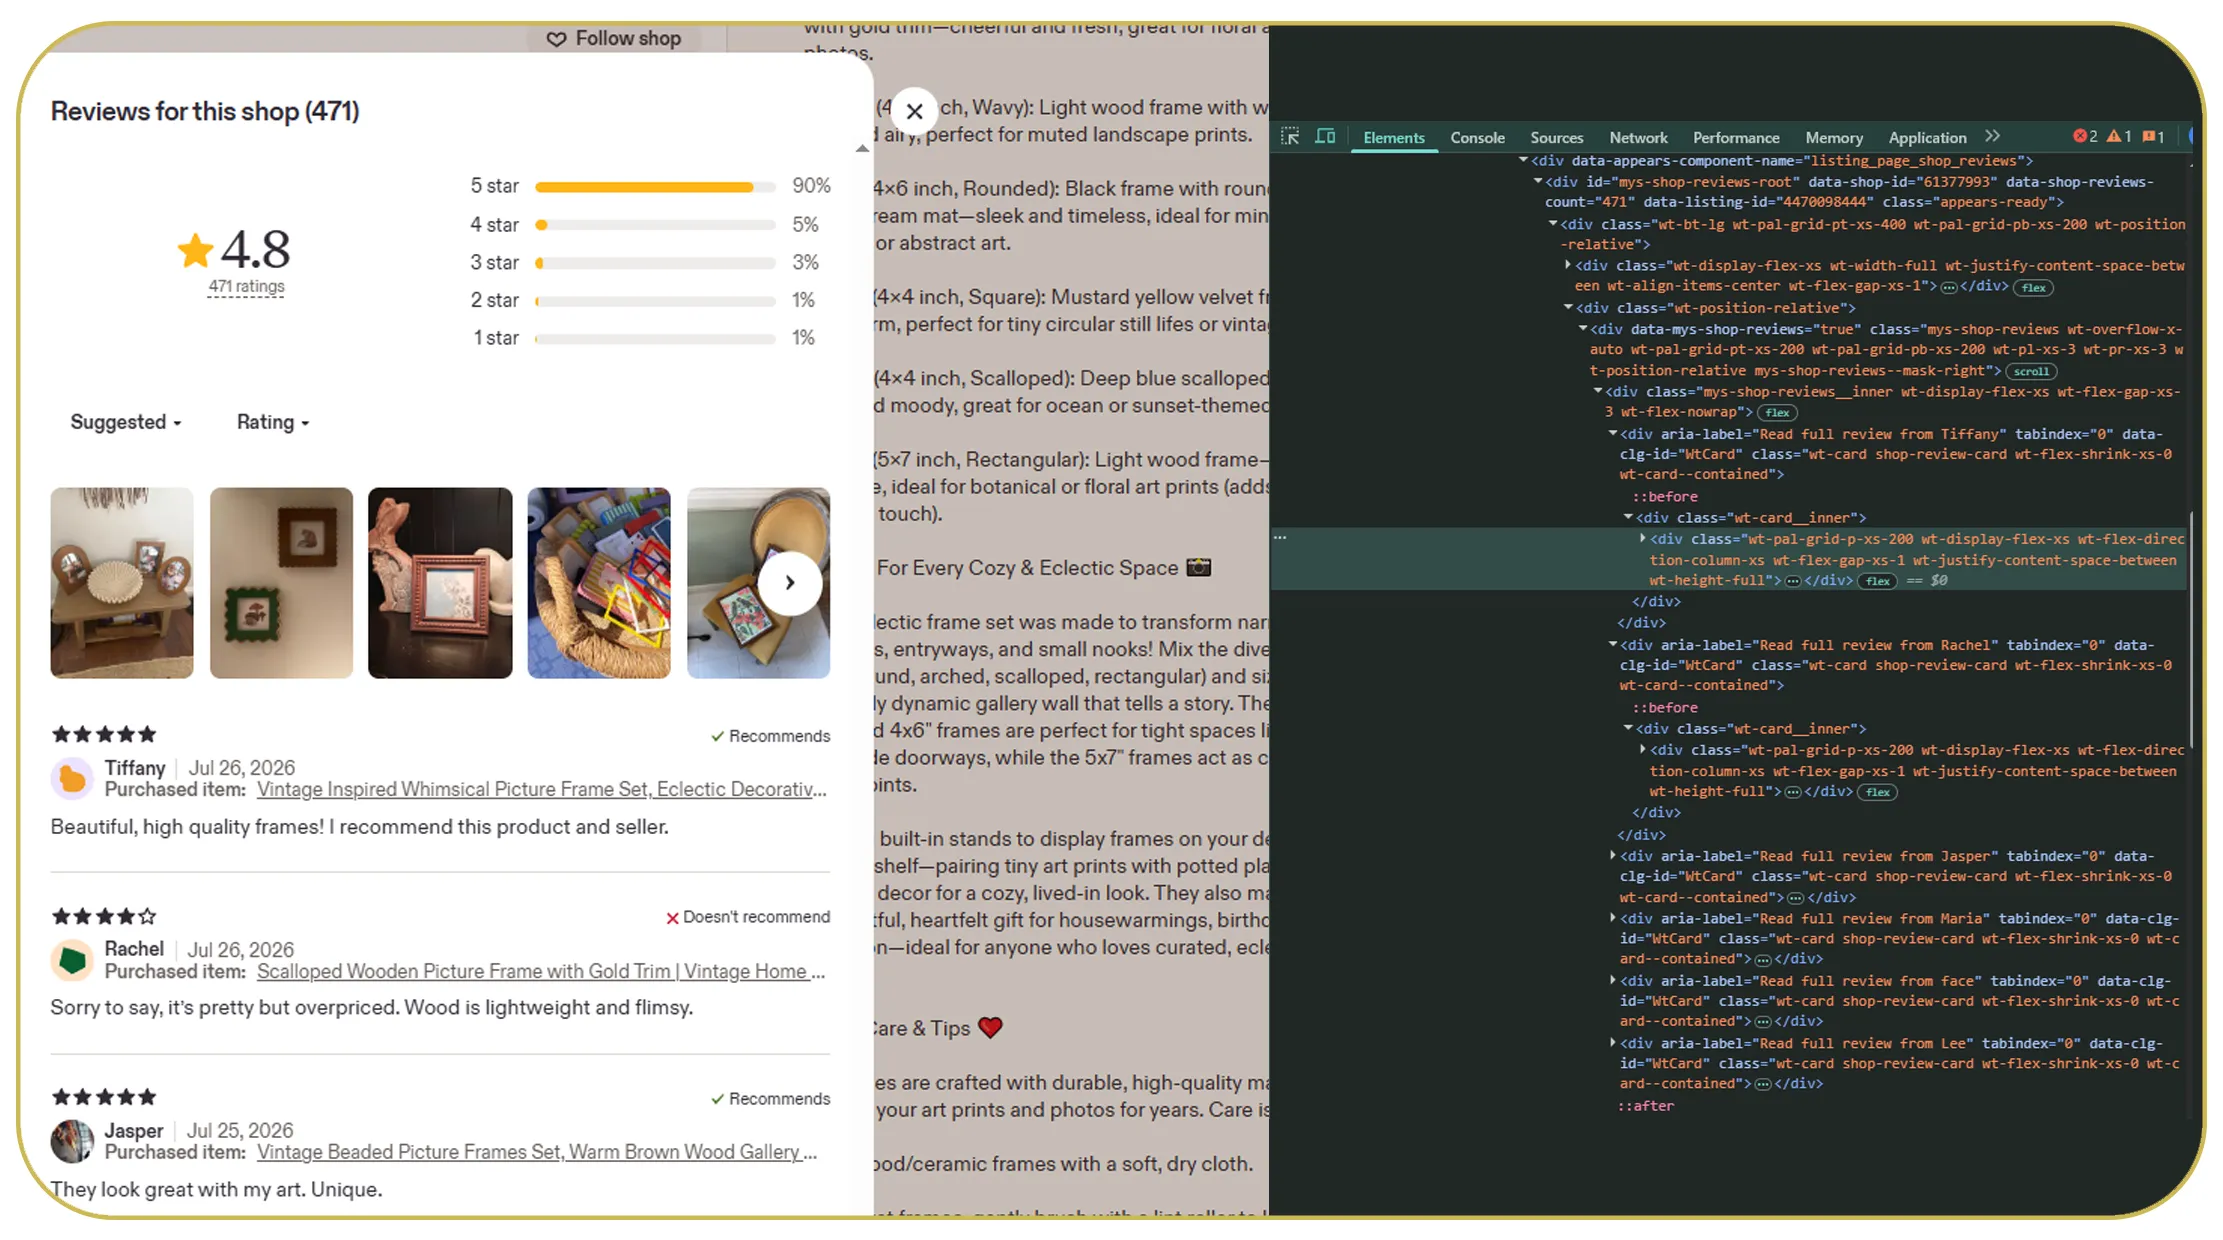Collapse the Rachel review card node
This screenshot has width=2223, height=1240.
(1613, 644)
